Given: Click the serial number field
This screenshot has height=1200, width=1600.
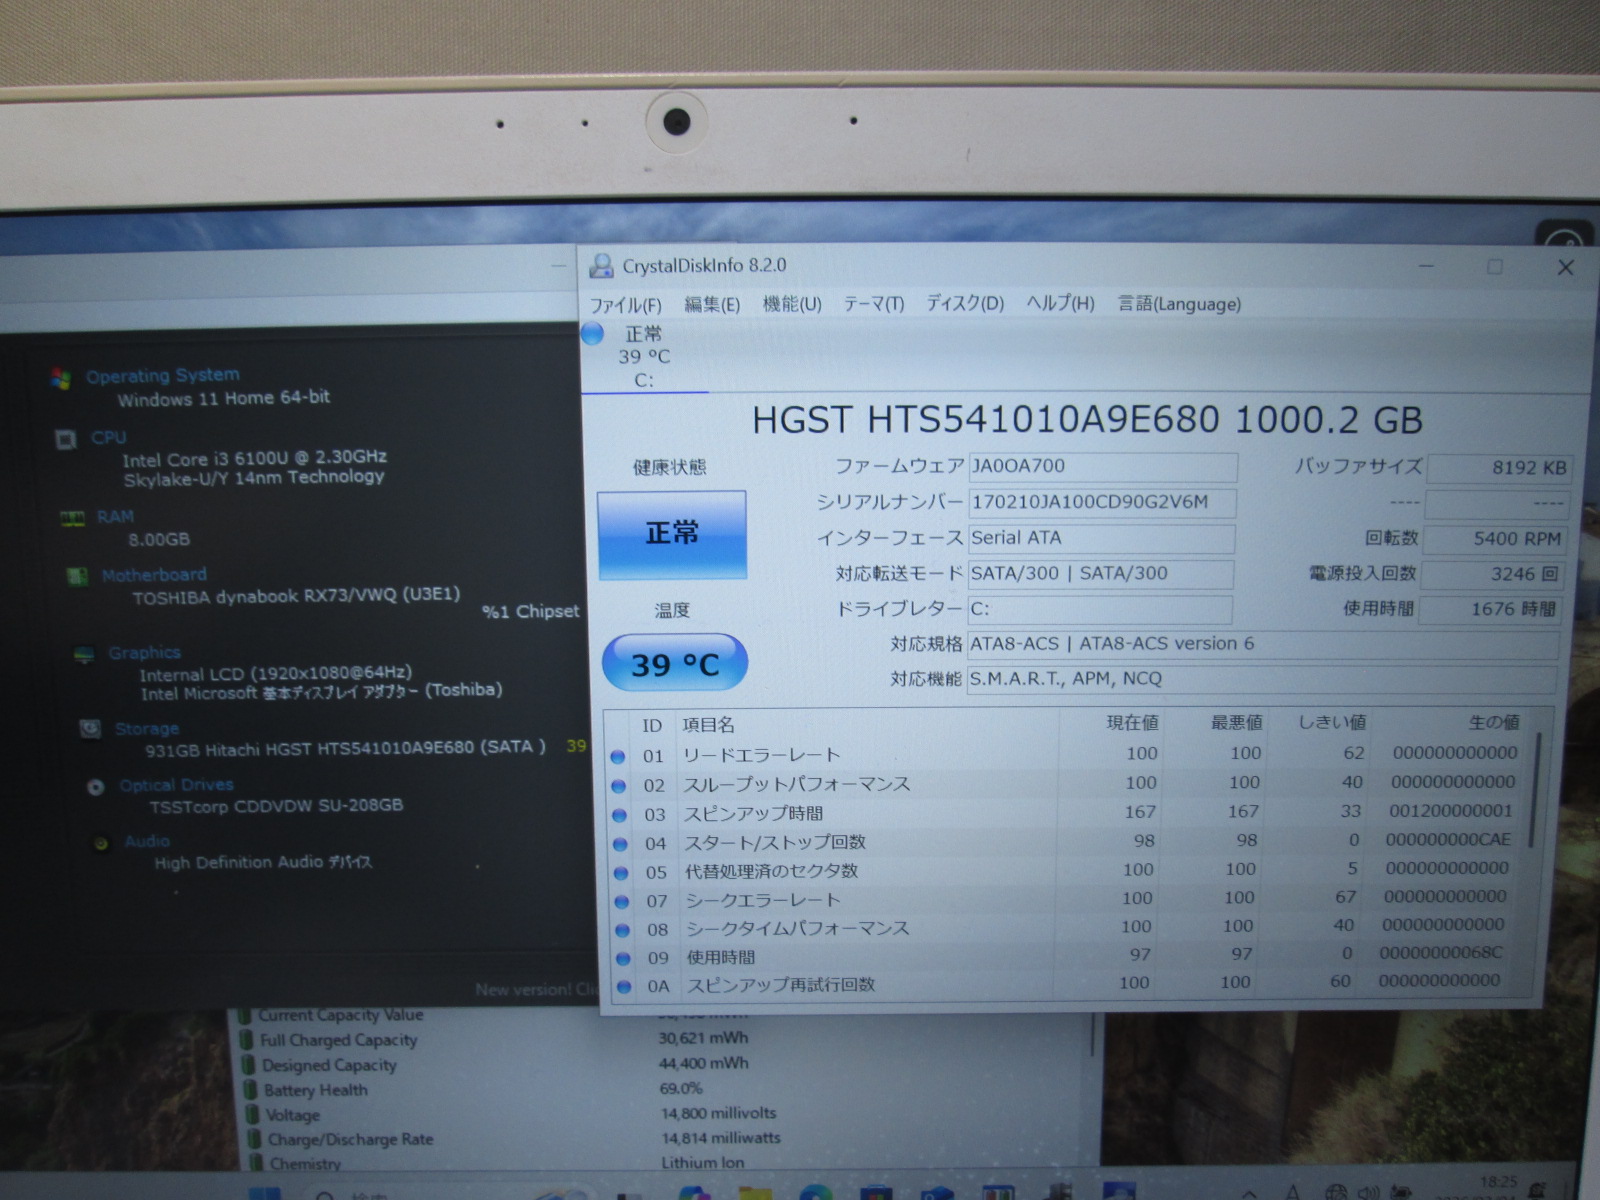Looking at the screenshot, I should [1101, 502].
